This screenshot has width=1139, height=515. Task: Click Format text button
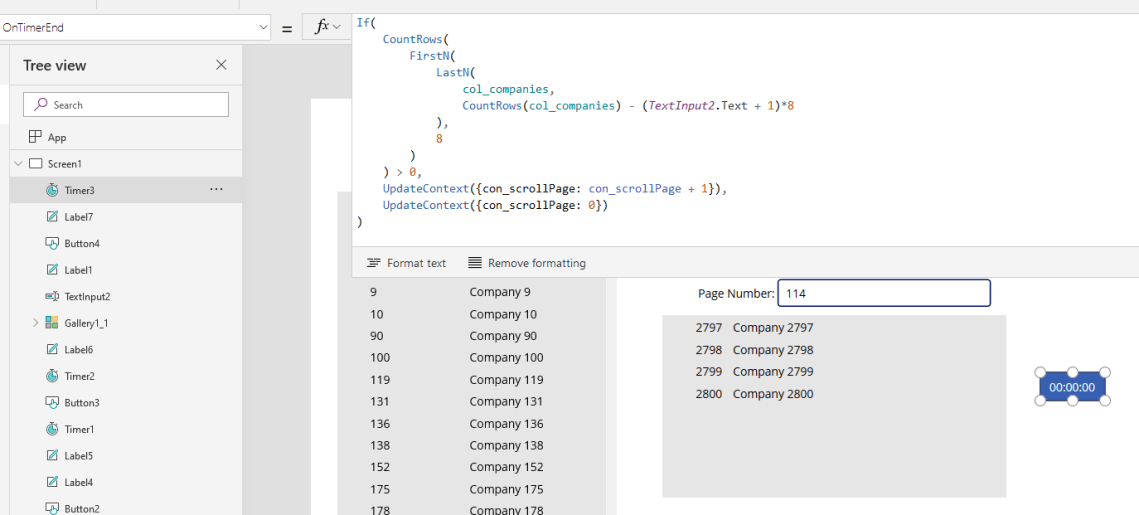(406, 263)
